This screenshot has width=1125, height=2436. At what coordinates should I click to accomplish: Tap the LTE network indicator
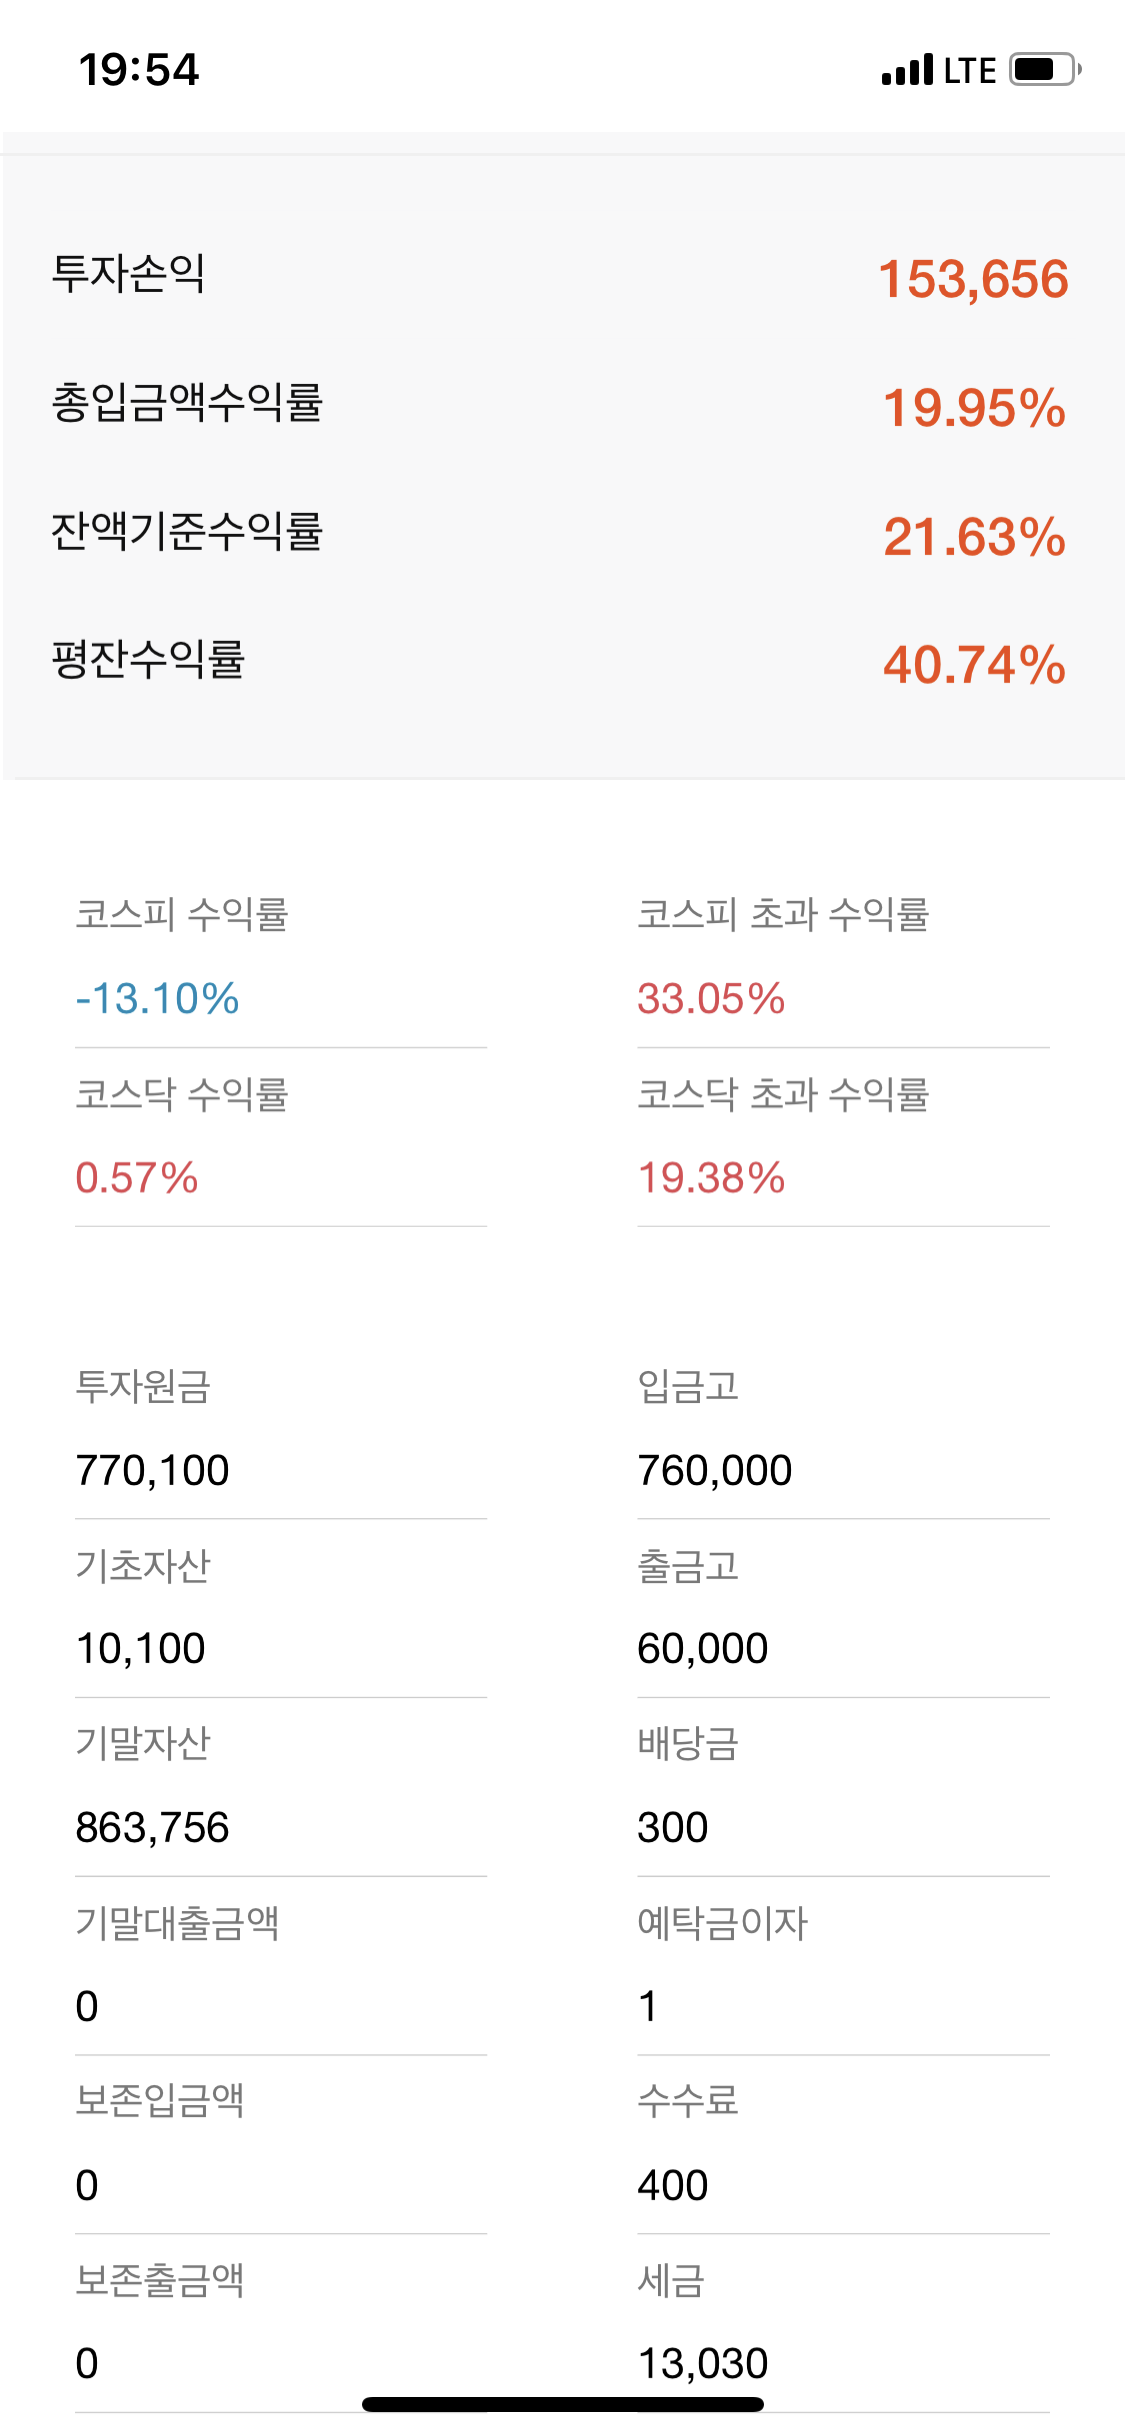[969, 71]
